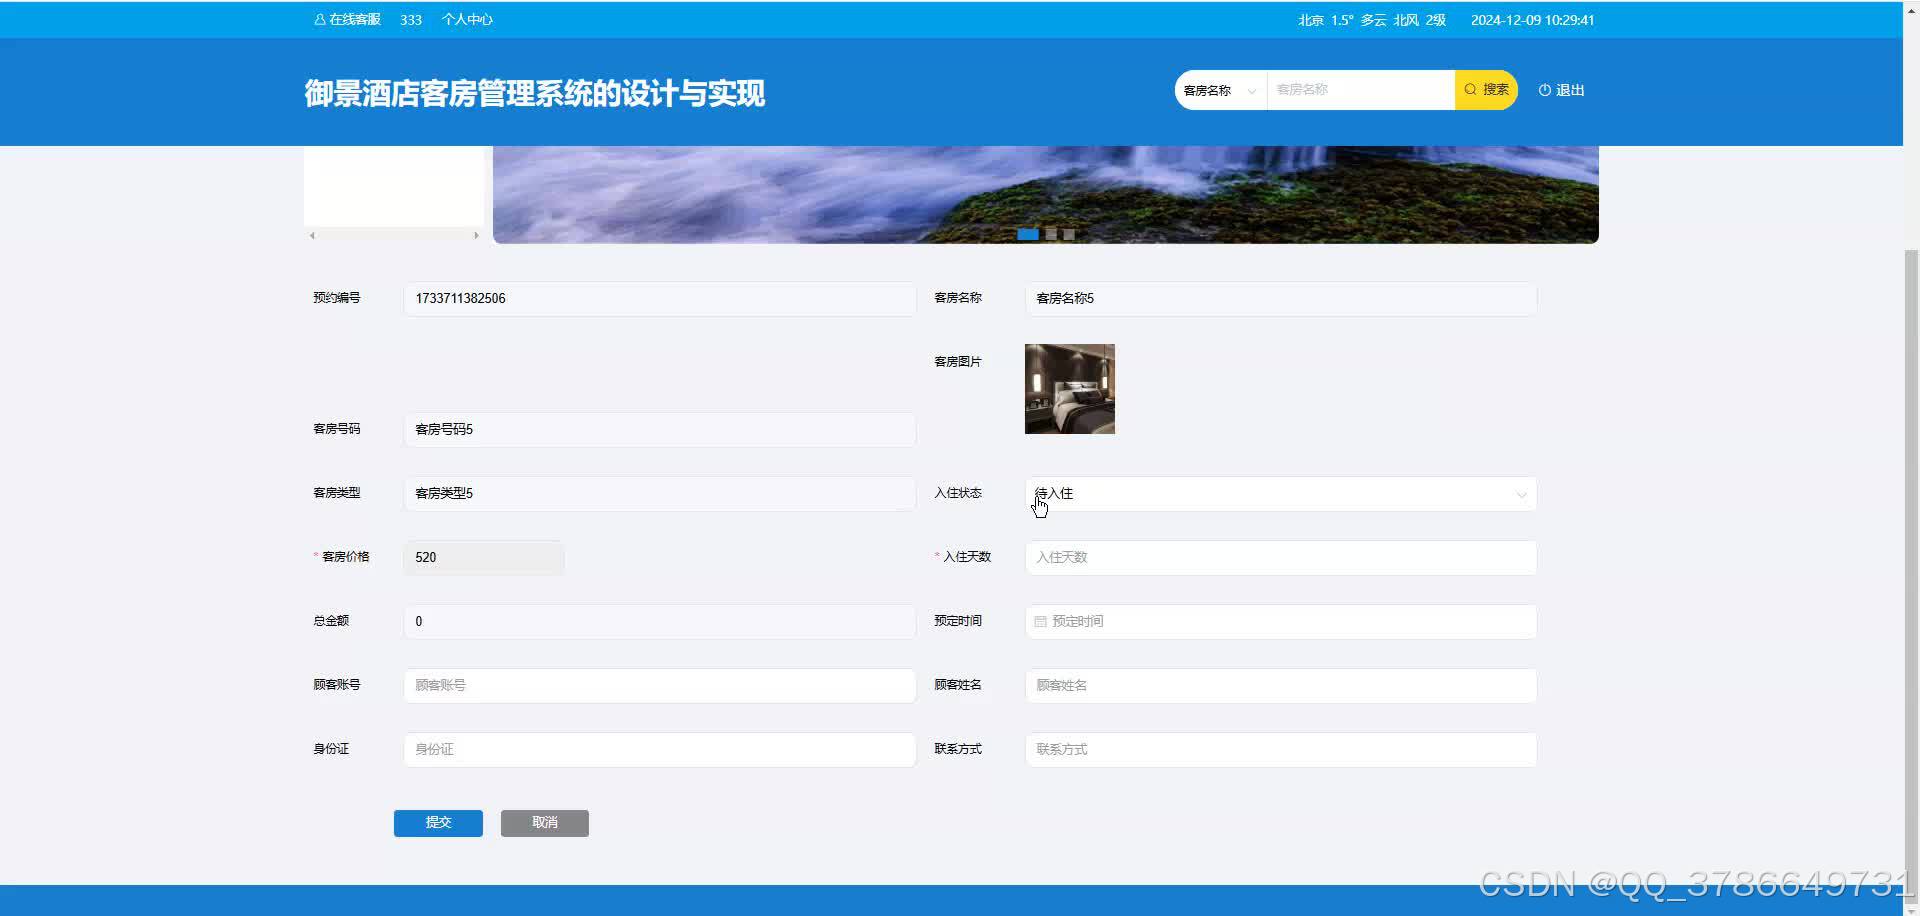The height and width of the screenshot is (916, 1920).
Task: Select second carousel indicator dot
Action: (1051, 234)
